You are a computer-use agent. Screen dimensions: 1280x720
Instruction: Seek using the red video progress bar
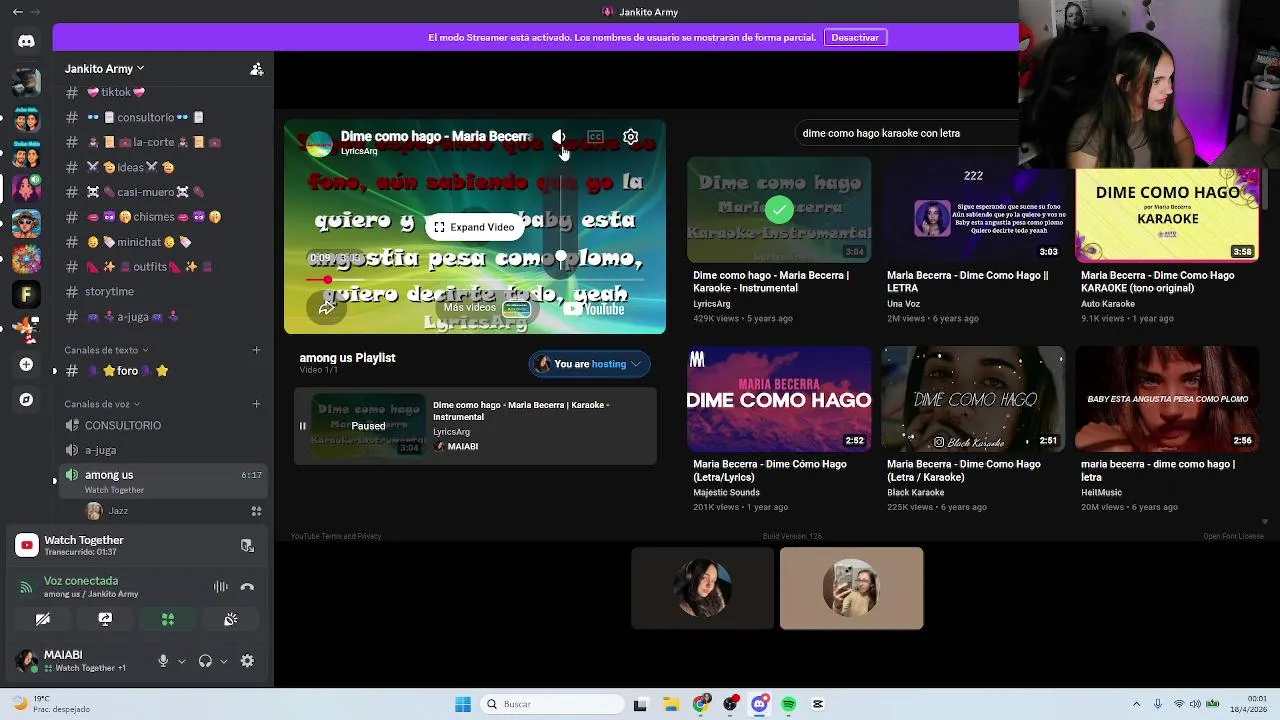475,280
